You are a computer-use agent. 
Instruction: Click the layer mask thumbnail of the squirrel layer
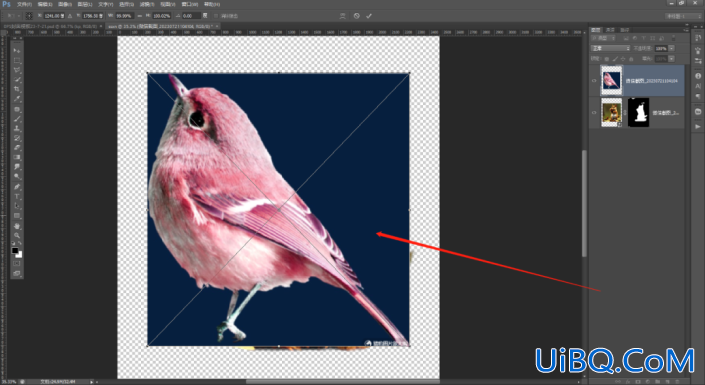[x=638, y=112]
